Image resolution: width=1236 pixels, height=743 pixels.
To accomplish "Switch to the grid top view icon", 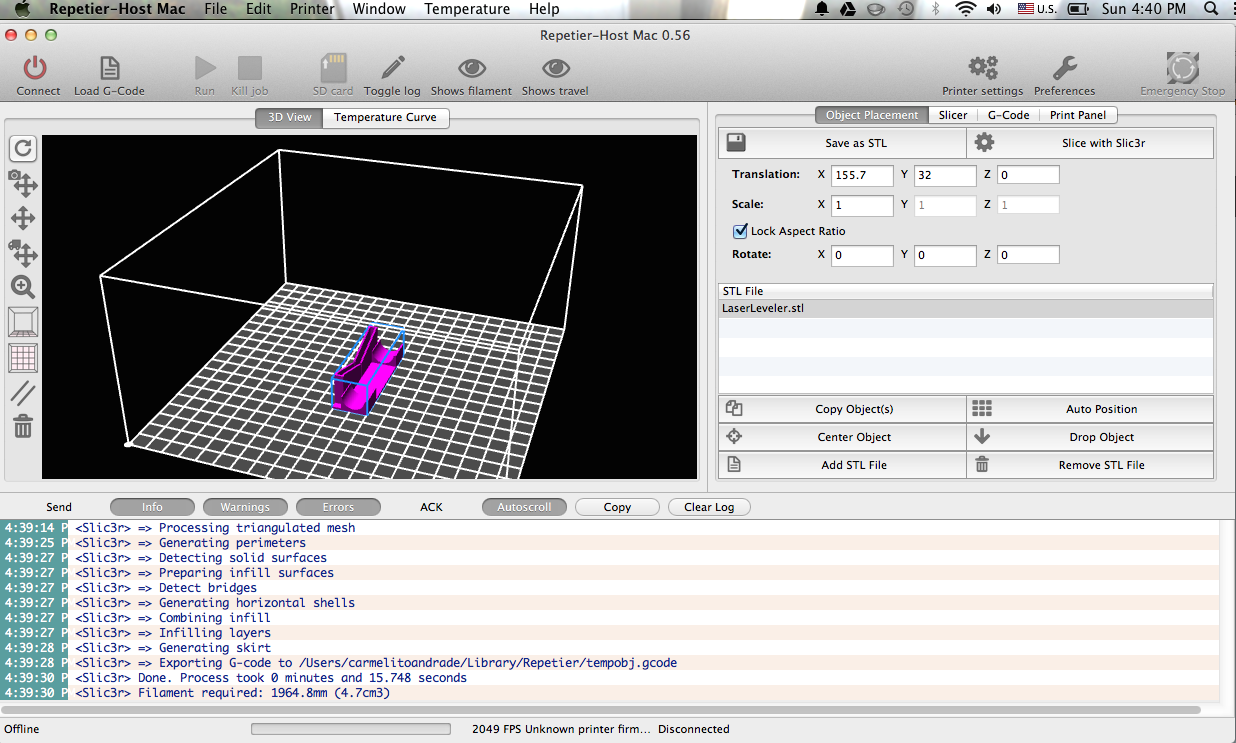I will pyautogui.click(x=23, y=357).
